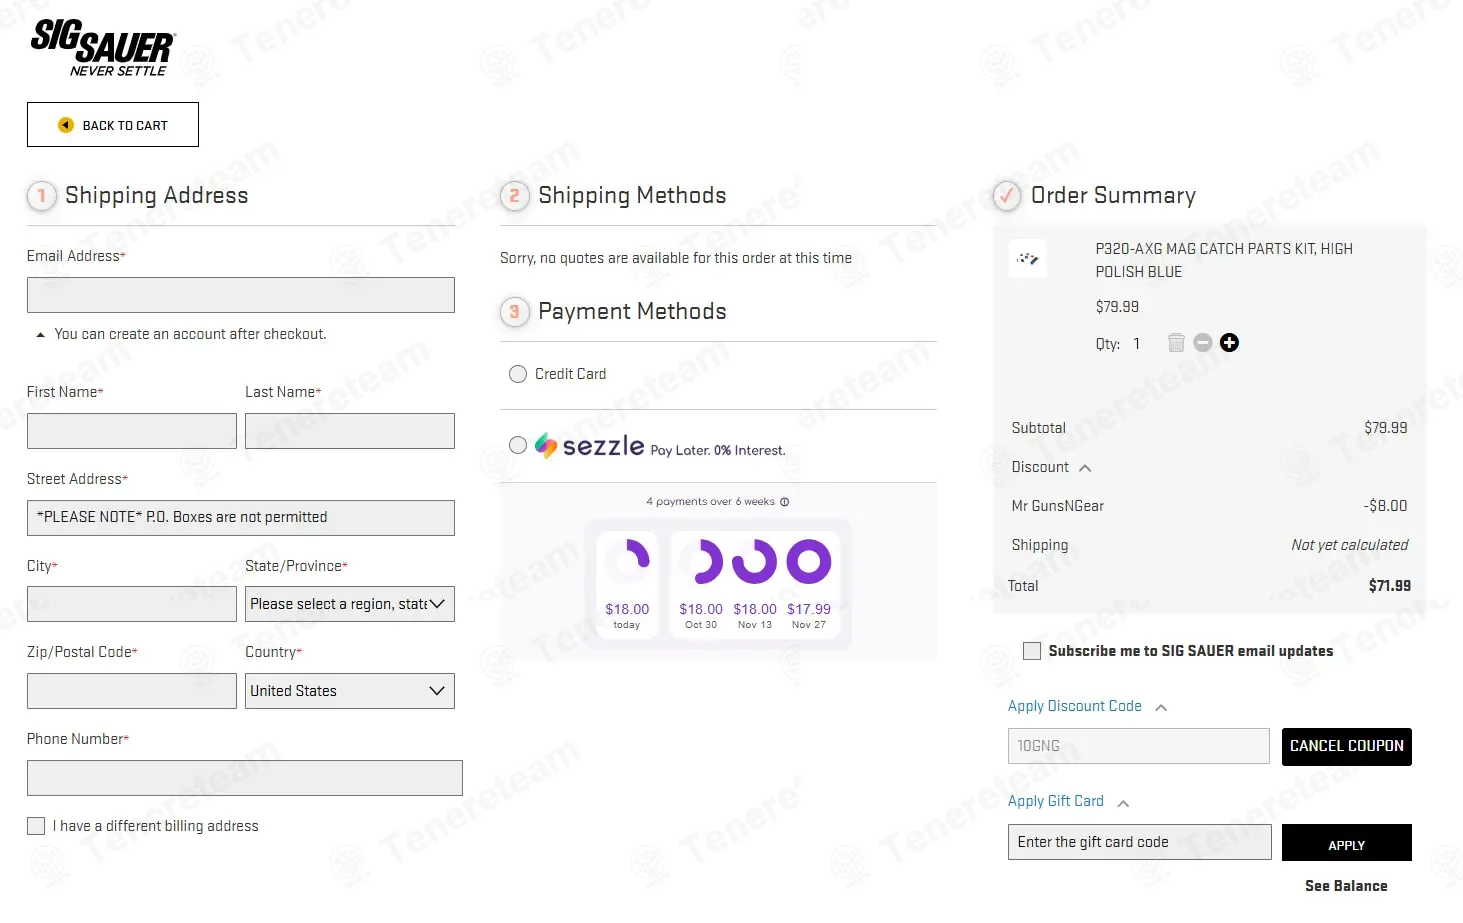Collapse the Apply Gift Card section
The height and width of the screenshot is (923, 1463).
tap(1123, 803)
